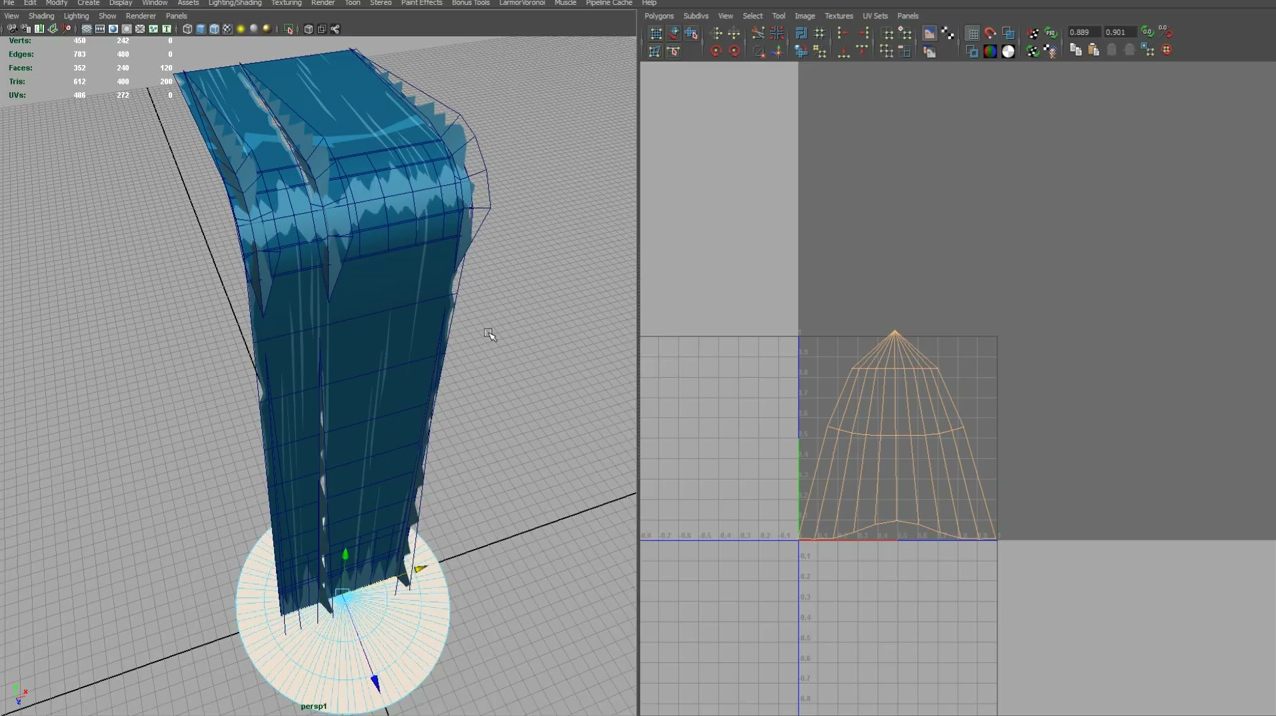
Task: Rotate UVs clockwise red circle icon
Action: point(734,51)
